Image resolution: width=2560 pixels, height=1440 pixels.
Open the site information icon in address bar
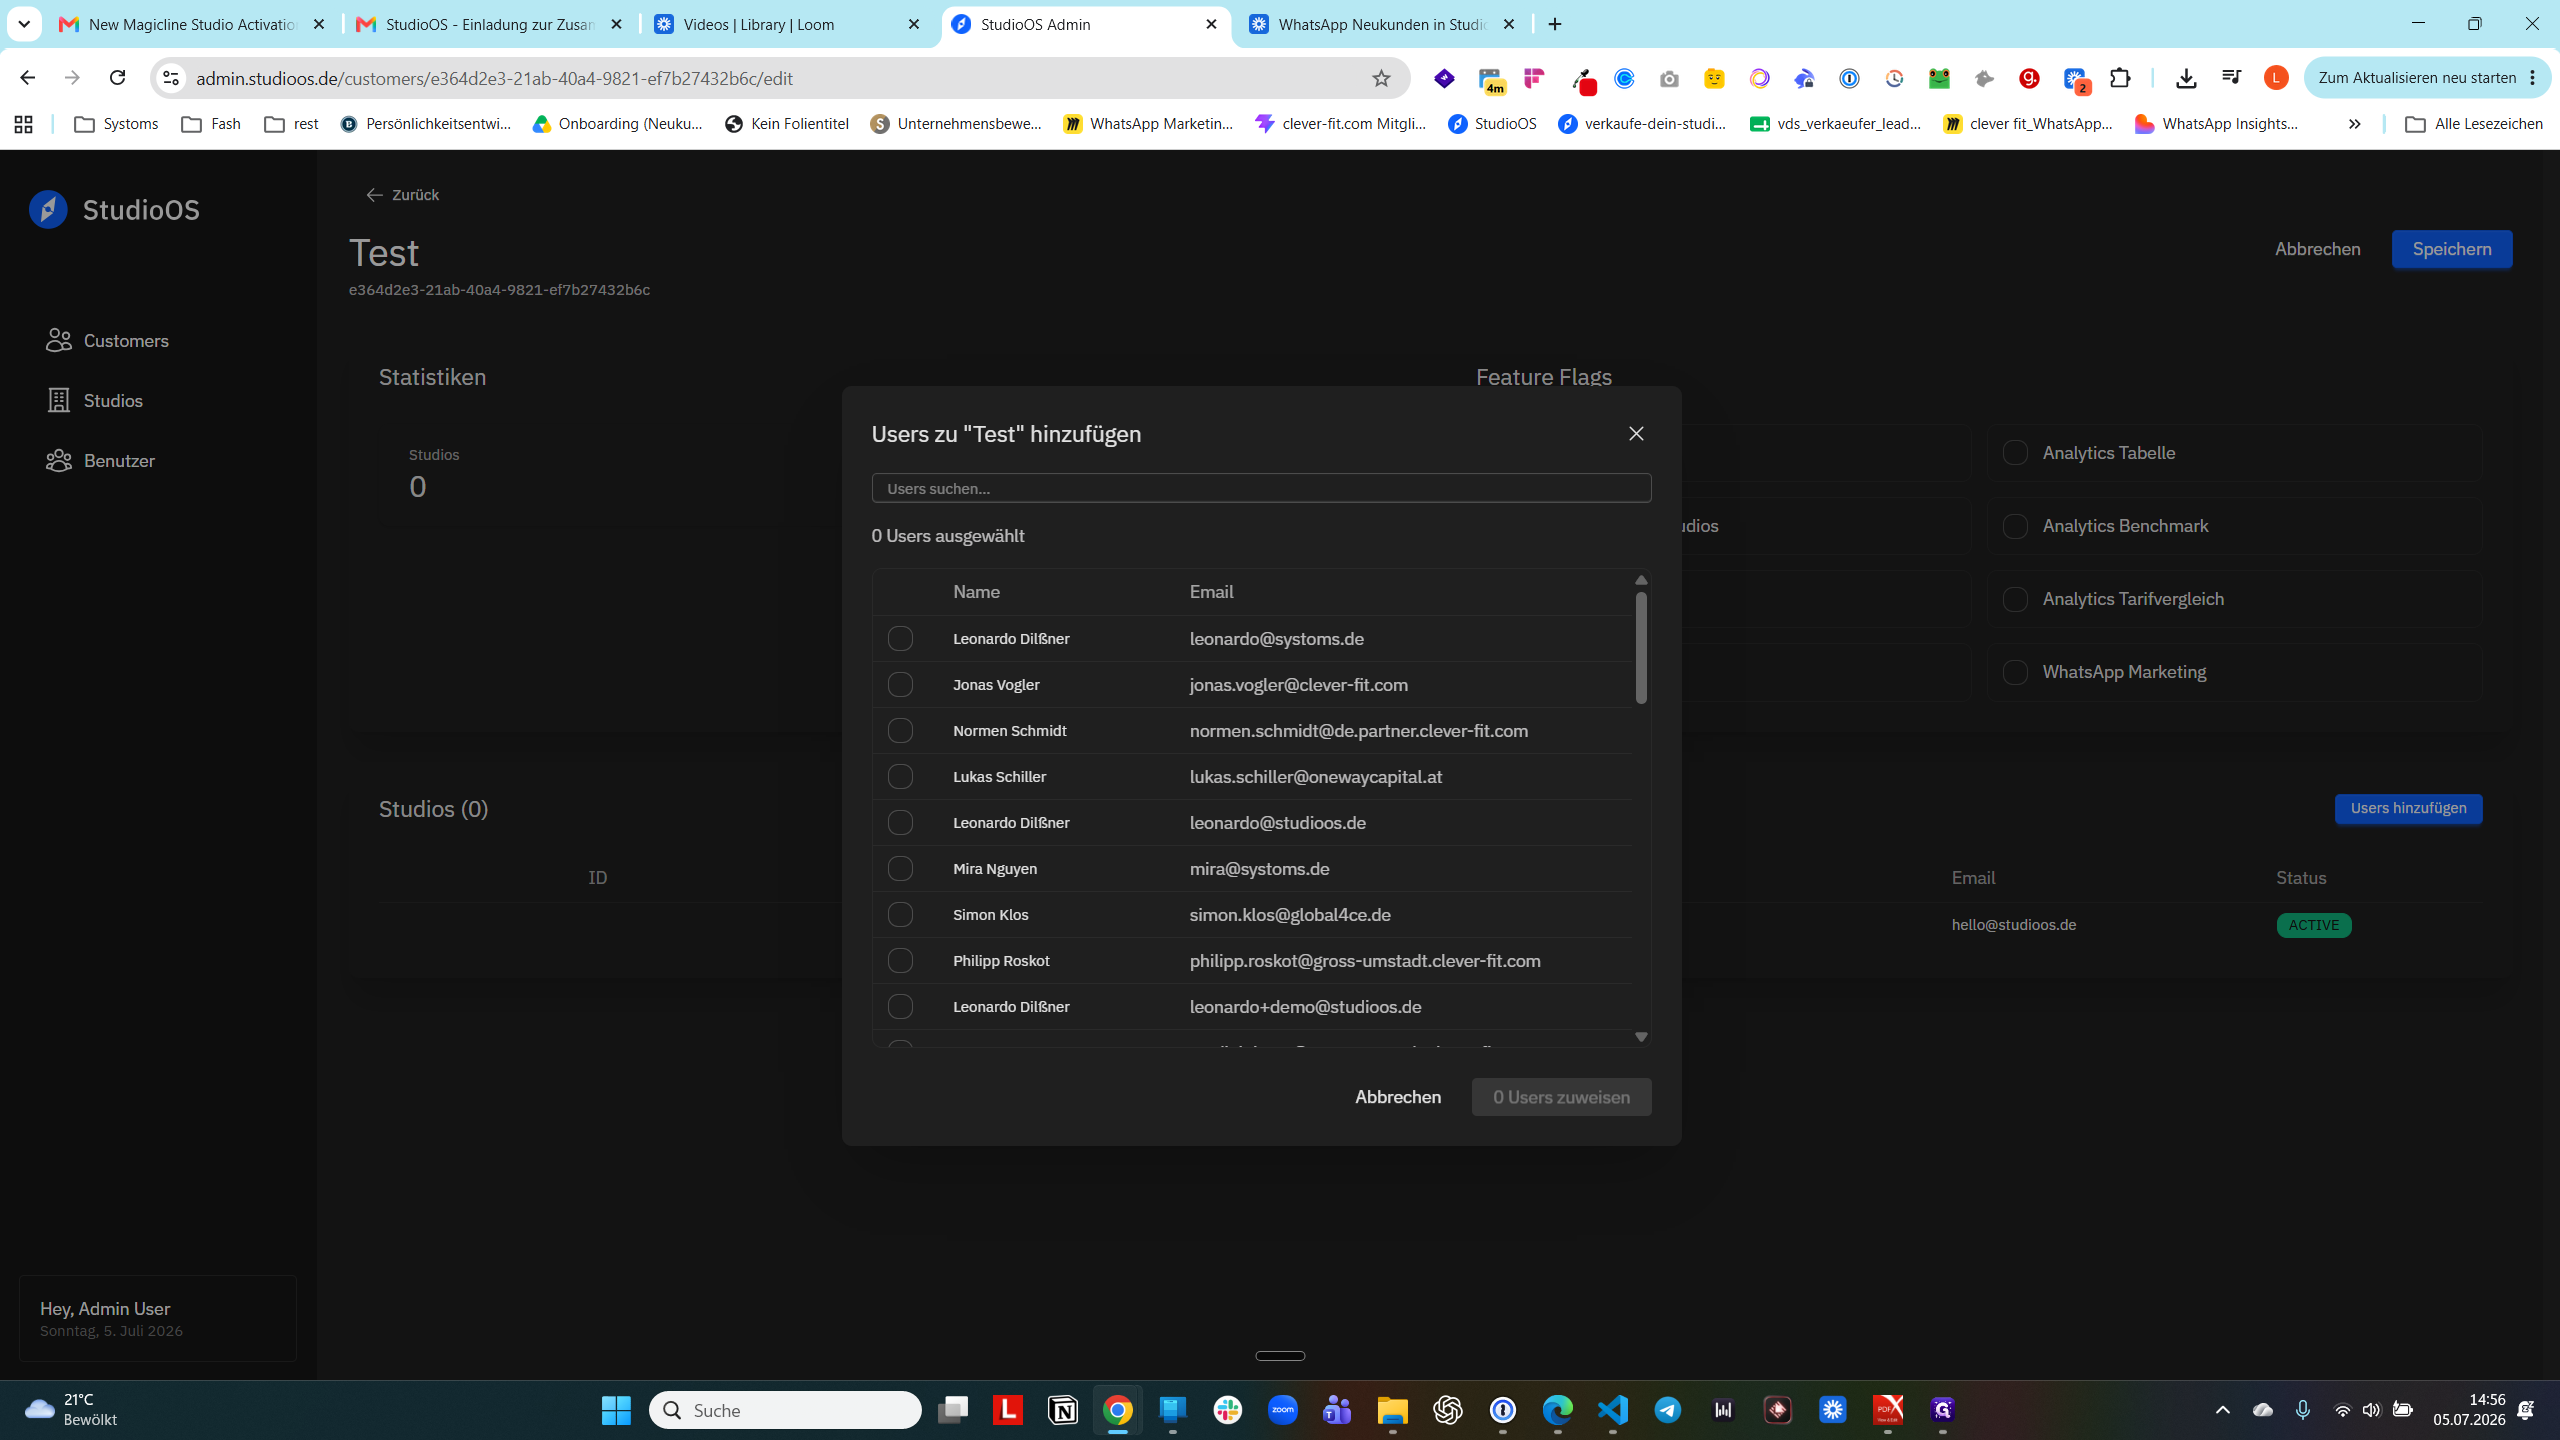171,78
